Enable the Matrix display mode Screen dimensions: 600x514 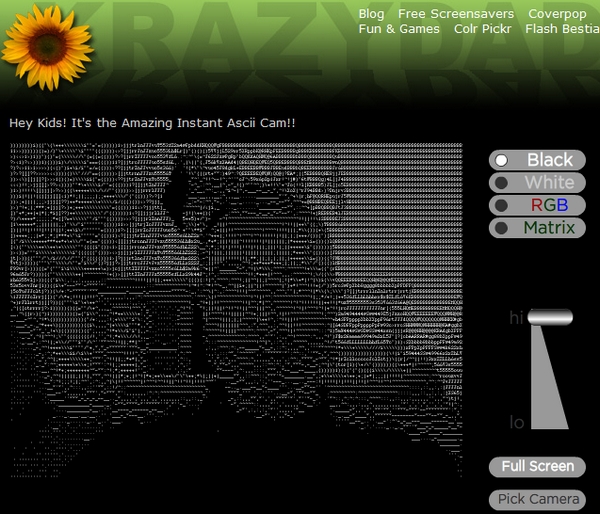pyautogui.click(x=537, y=228)
